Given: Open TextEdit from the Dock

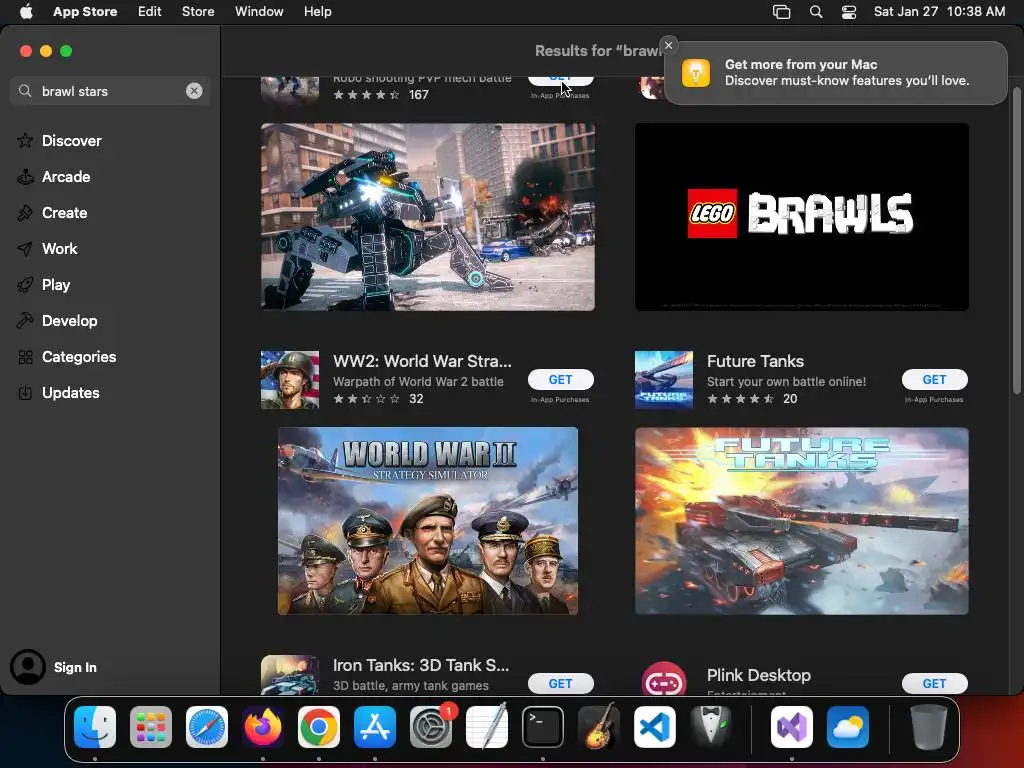Looking at the screenshot, I should tap(487, 727).
